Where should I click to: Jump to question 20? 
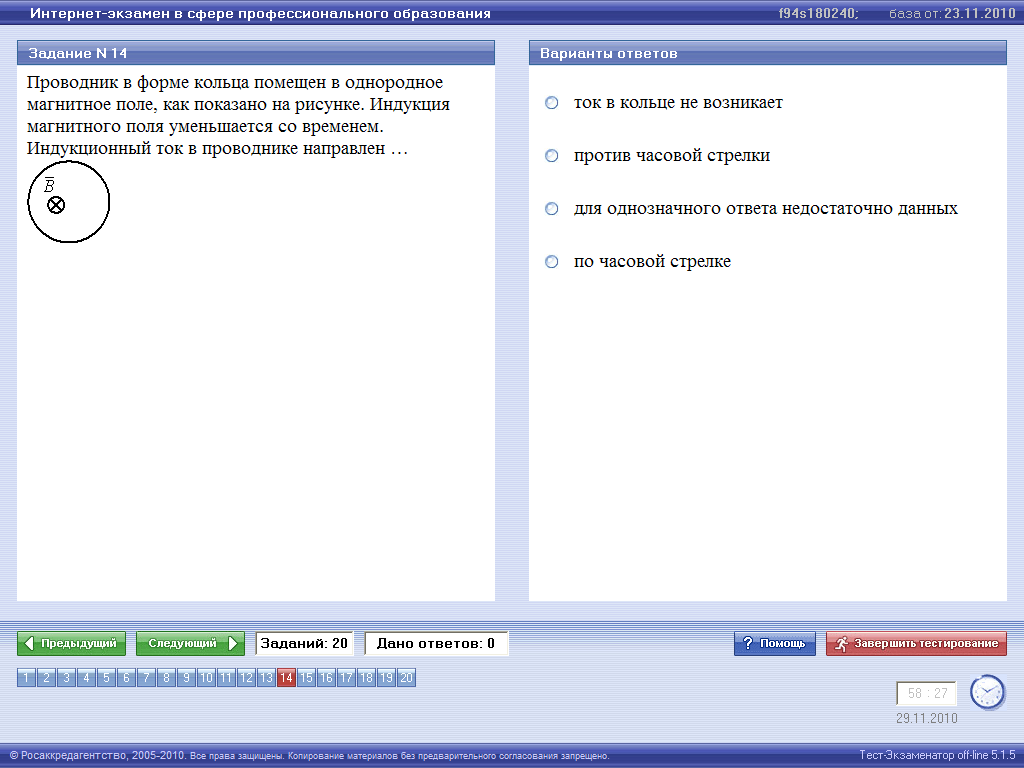[406, 677]
